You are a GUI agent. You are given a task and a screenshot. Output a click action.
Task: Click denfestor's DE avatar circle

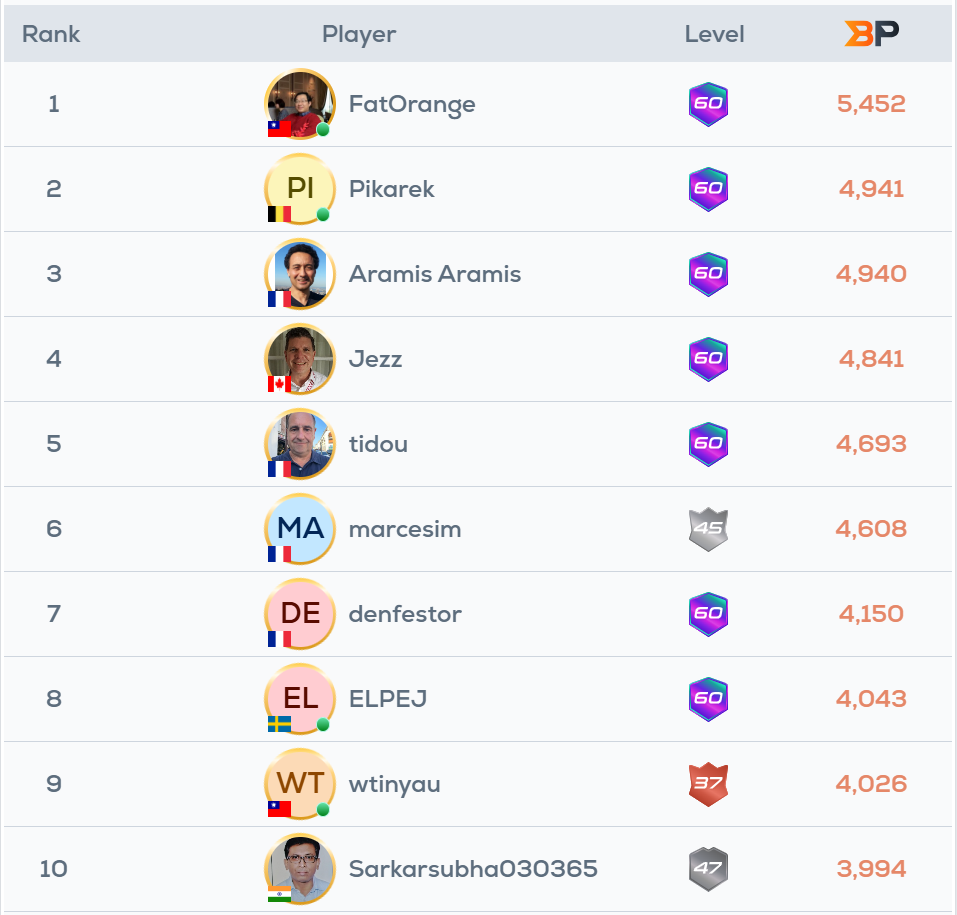point(299,614)
